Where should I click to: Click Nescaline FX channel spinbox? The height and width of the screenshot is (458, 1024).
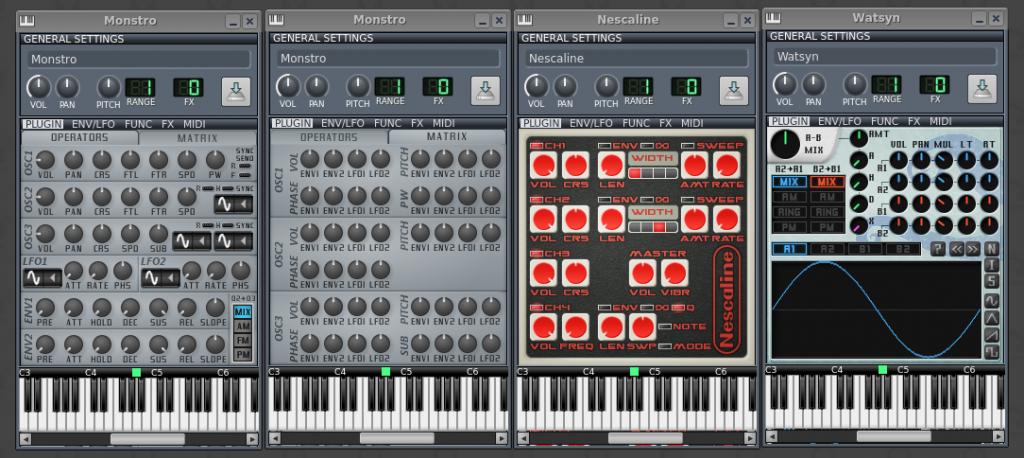click(686, 86)
